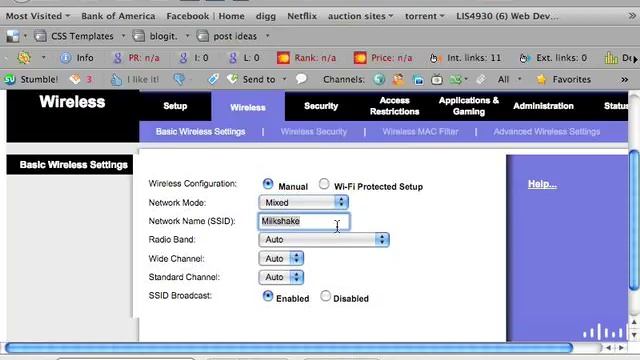Click the Help... link
The width and height of the screenshot is (640, 360).
[x=542, y=184]
